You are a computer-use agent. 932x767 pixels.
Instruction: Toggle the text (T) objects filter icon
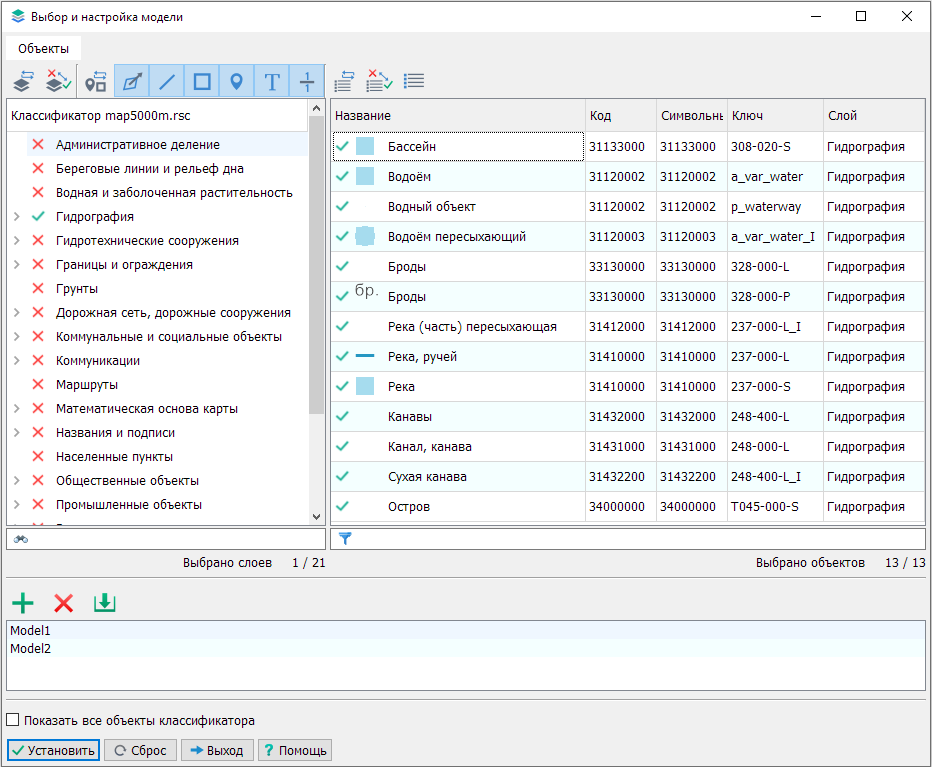[x=271, y=82]
